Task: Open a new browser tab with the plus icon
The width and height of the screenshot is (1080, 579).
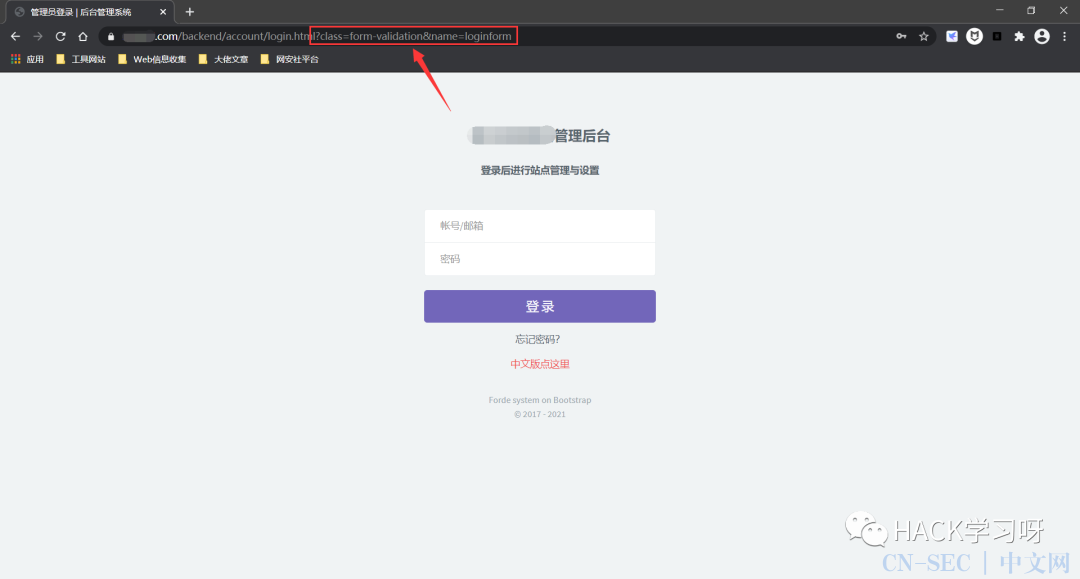Action: coord(190,11)
